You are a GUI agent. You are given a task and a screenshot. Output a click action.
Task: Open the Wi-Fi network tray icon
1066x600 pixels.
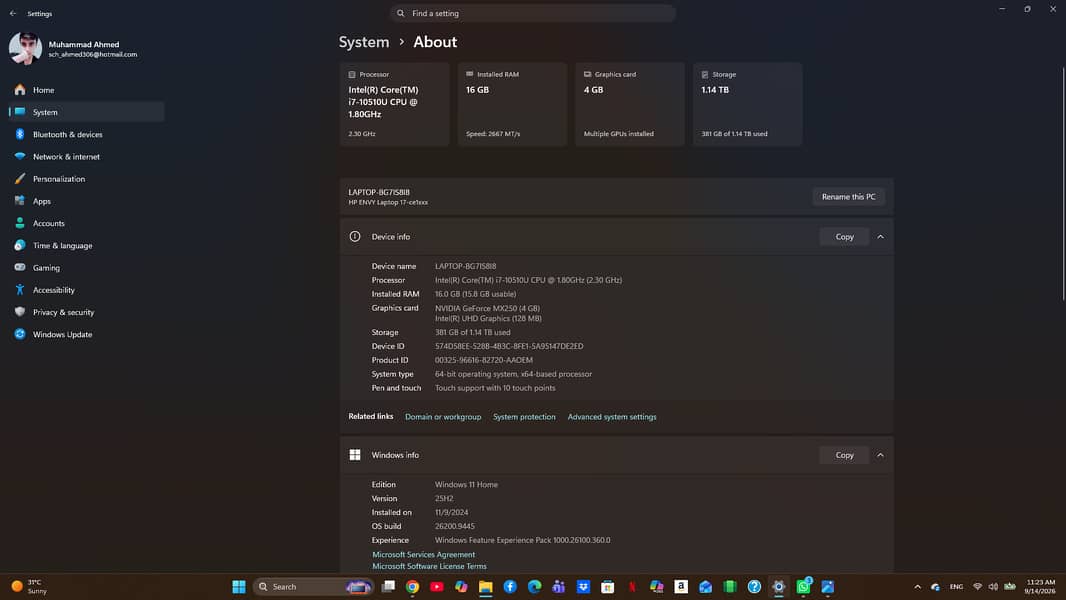[x=978, y=586]
